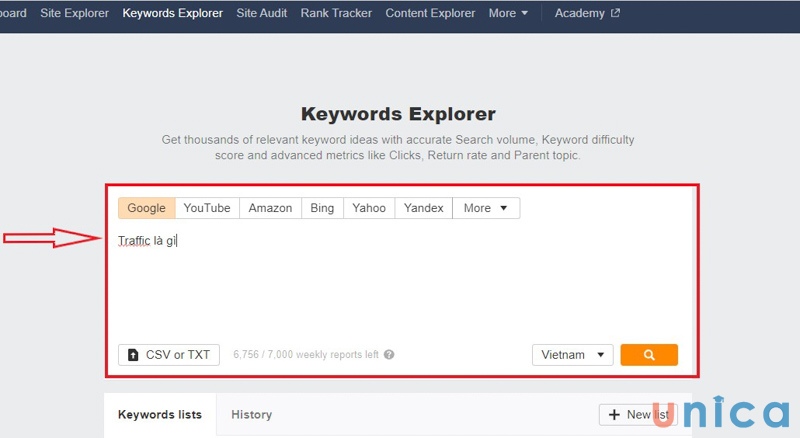This screenshot has width=800, height=438.
Task: Open Site Explorer in navigation bar
Action: (x=74, y=13)
